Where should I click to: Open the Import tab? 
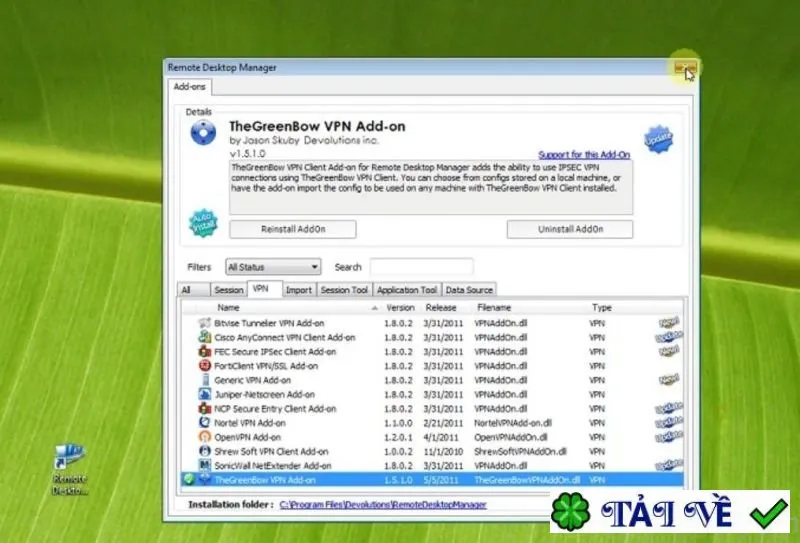(298, 289)
